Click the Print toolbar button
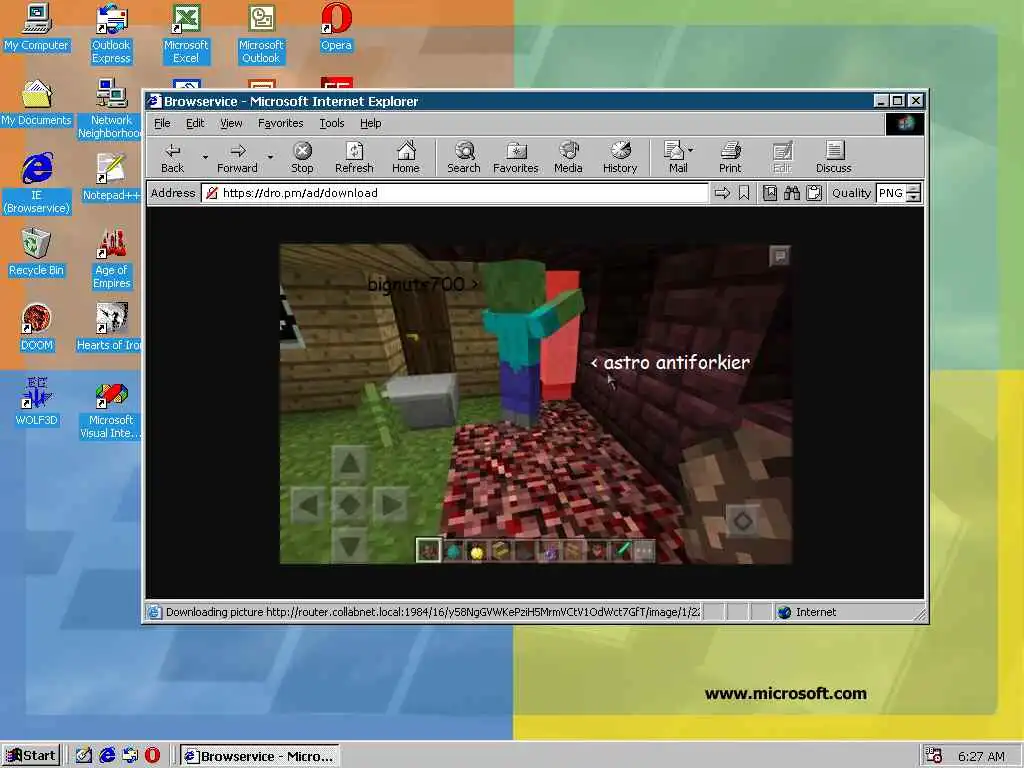The image size is (1024, 768). tap(730, 157)
